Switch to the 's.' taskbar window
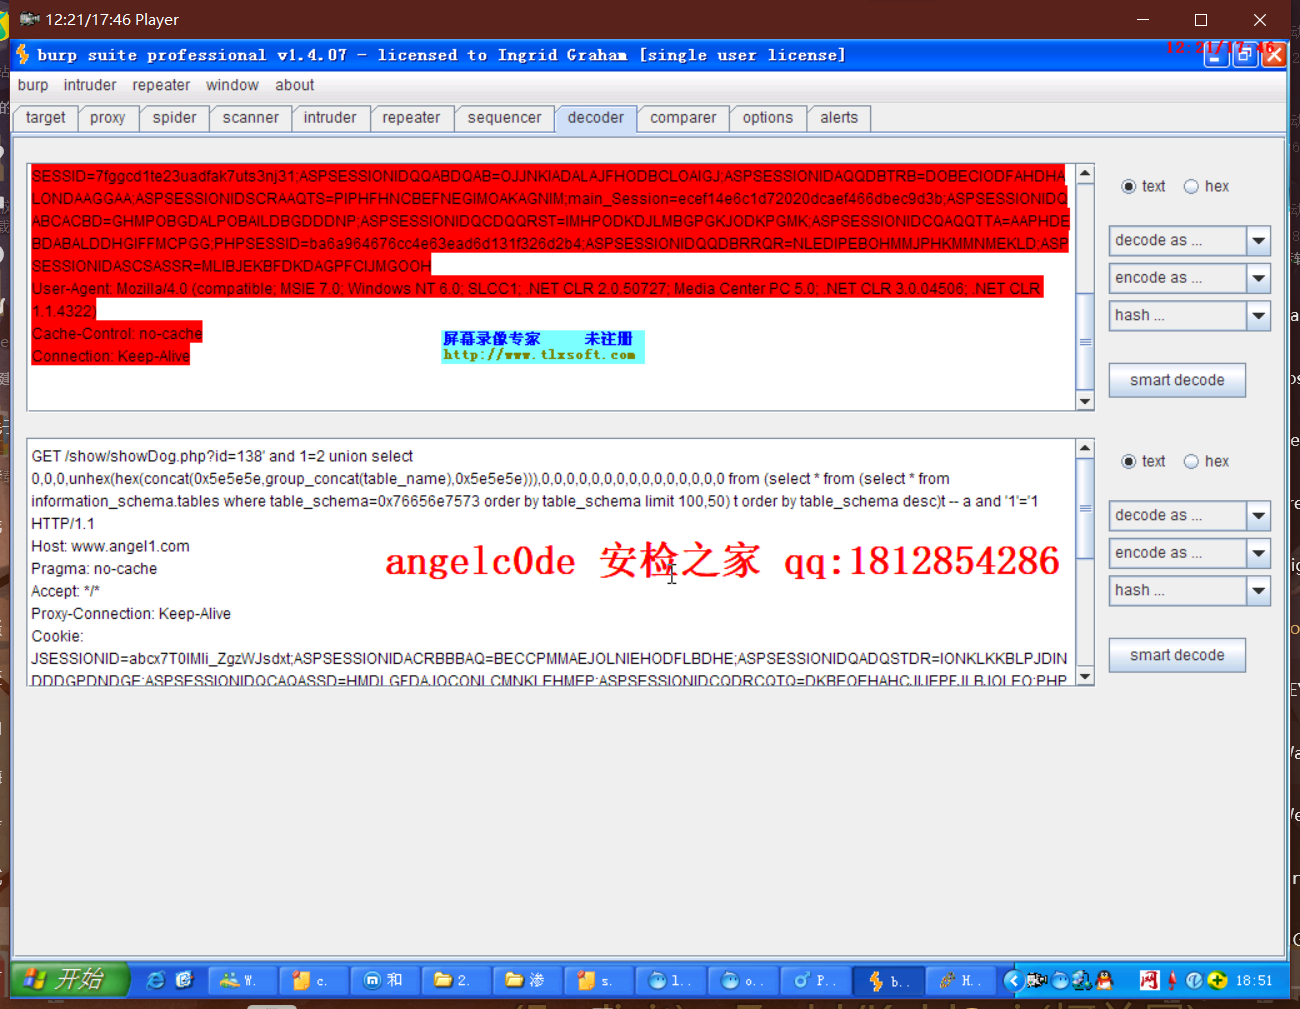 [598, 981]
